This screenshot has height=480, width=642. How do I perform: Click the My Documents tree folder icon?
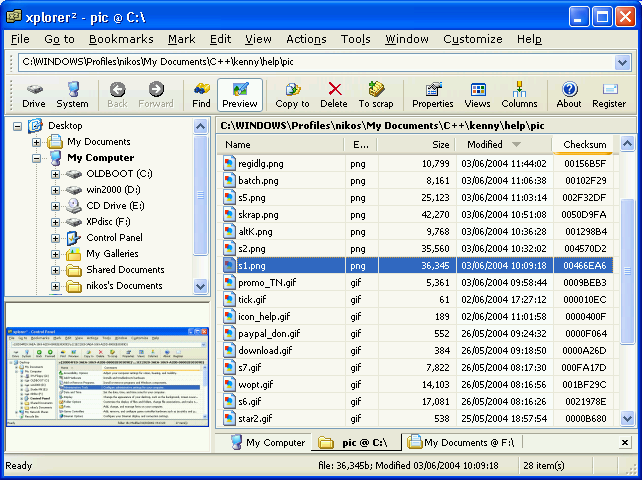click(54, 142)
